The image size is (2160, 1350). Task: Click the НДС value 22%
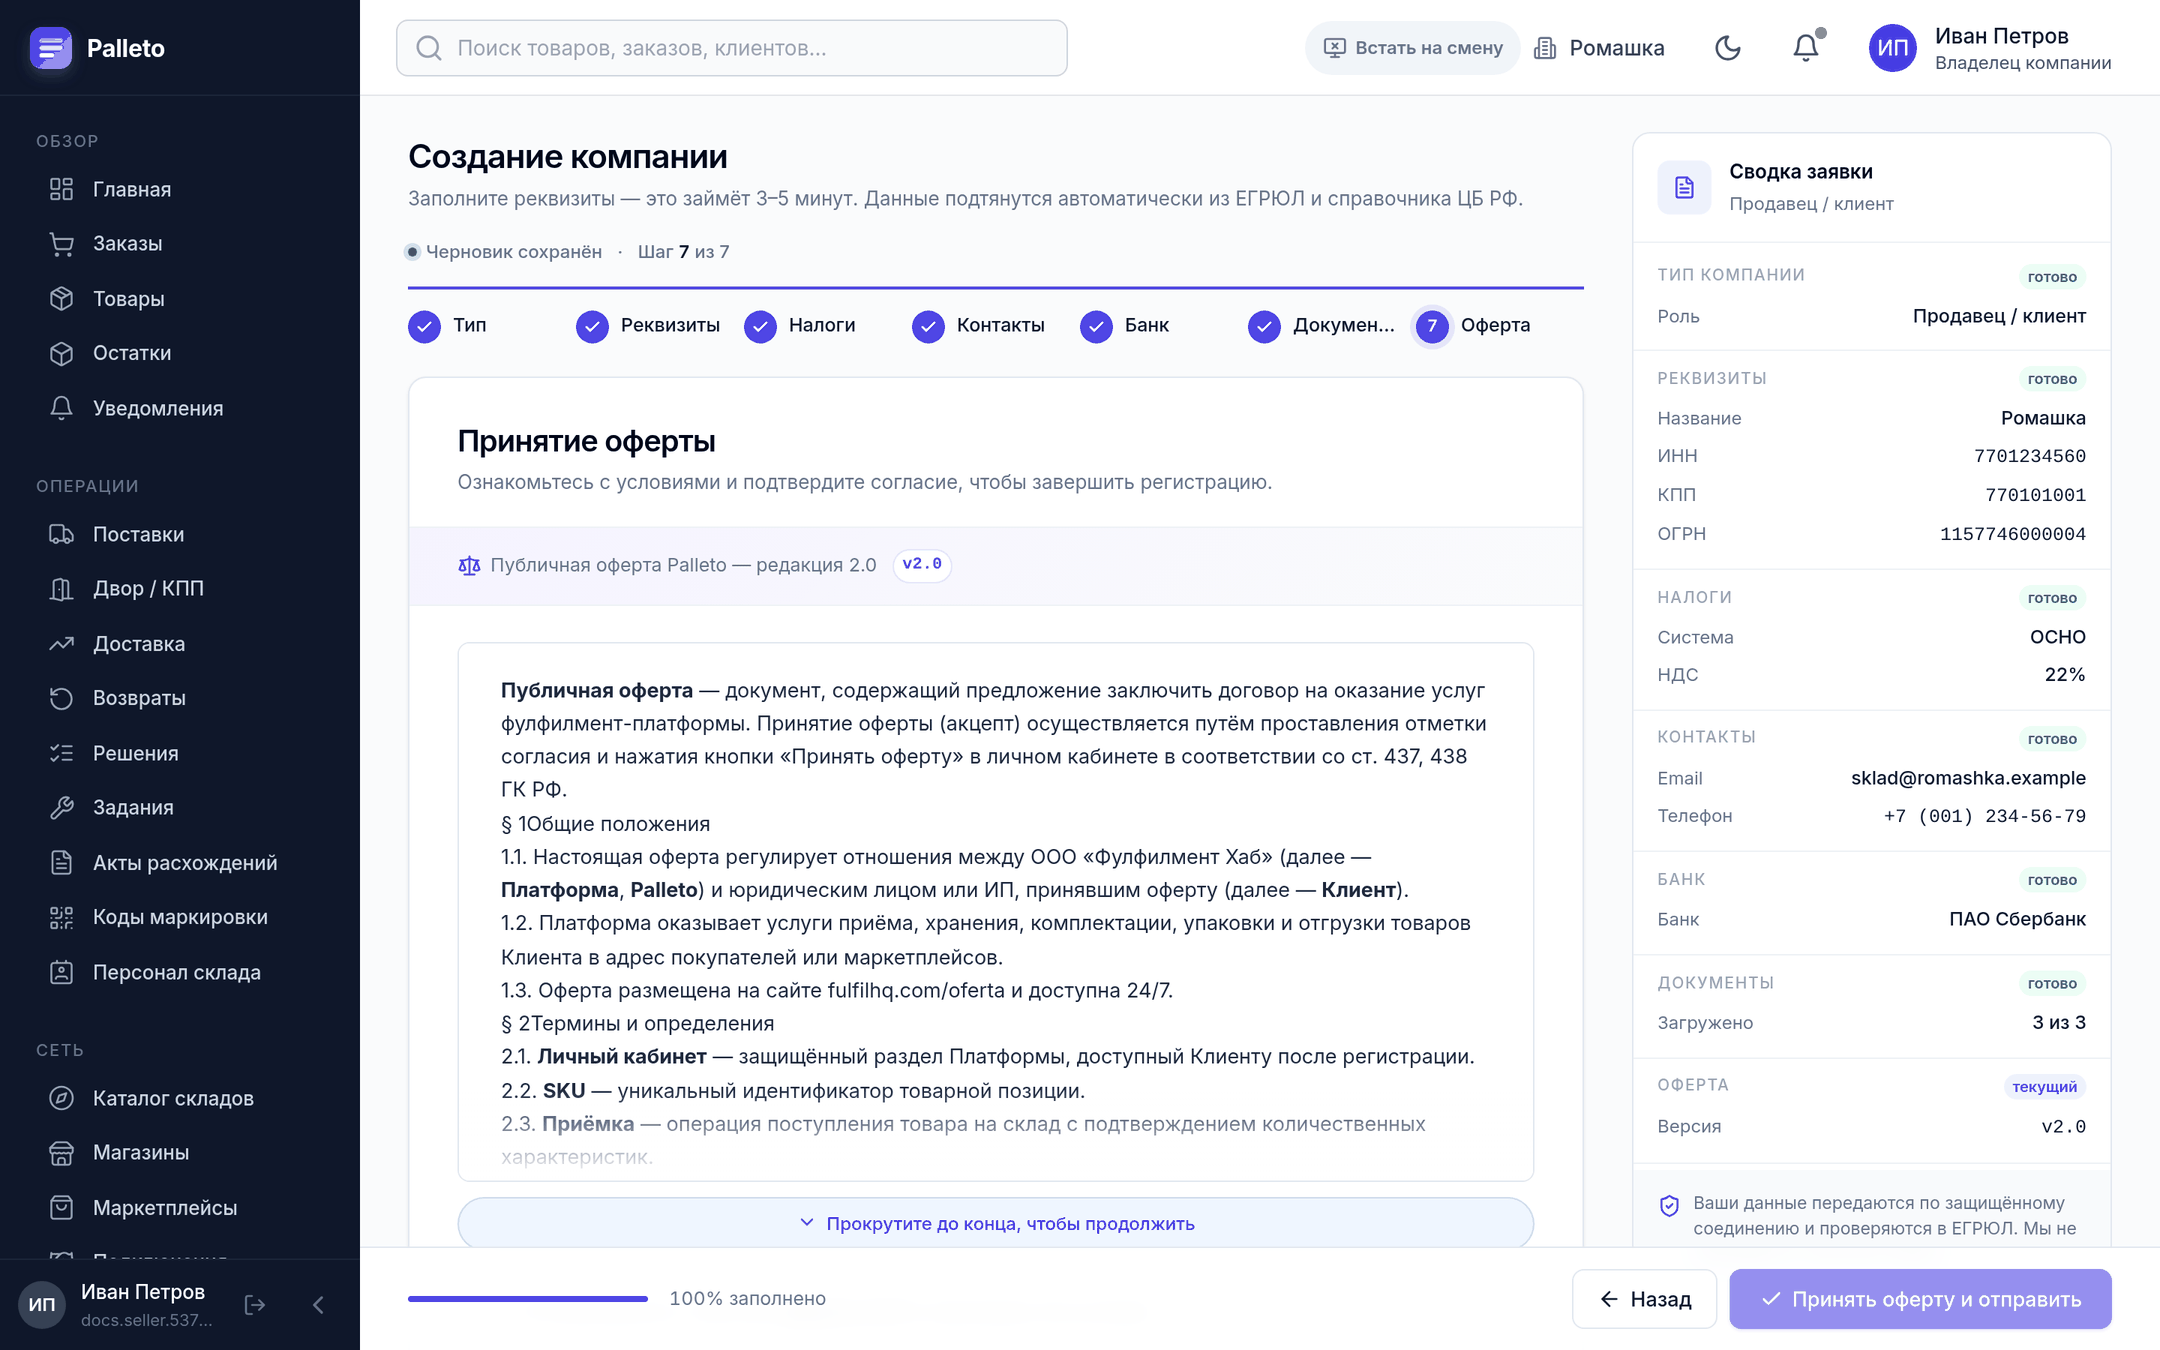coord(2065,675)
